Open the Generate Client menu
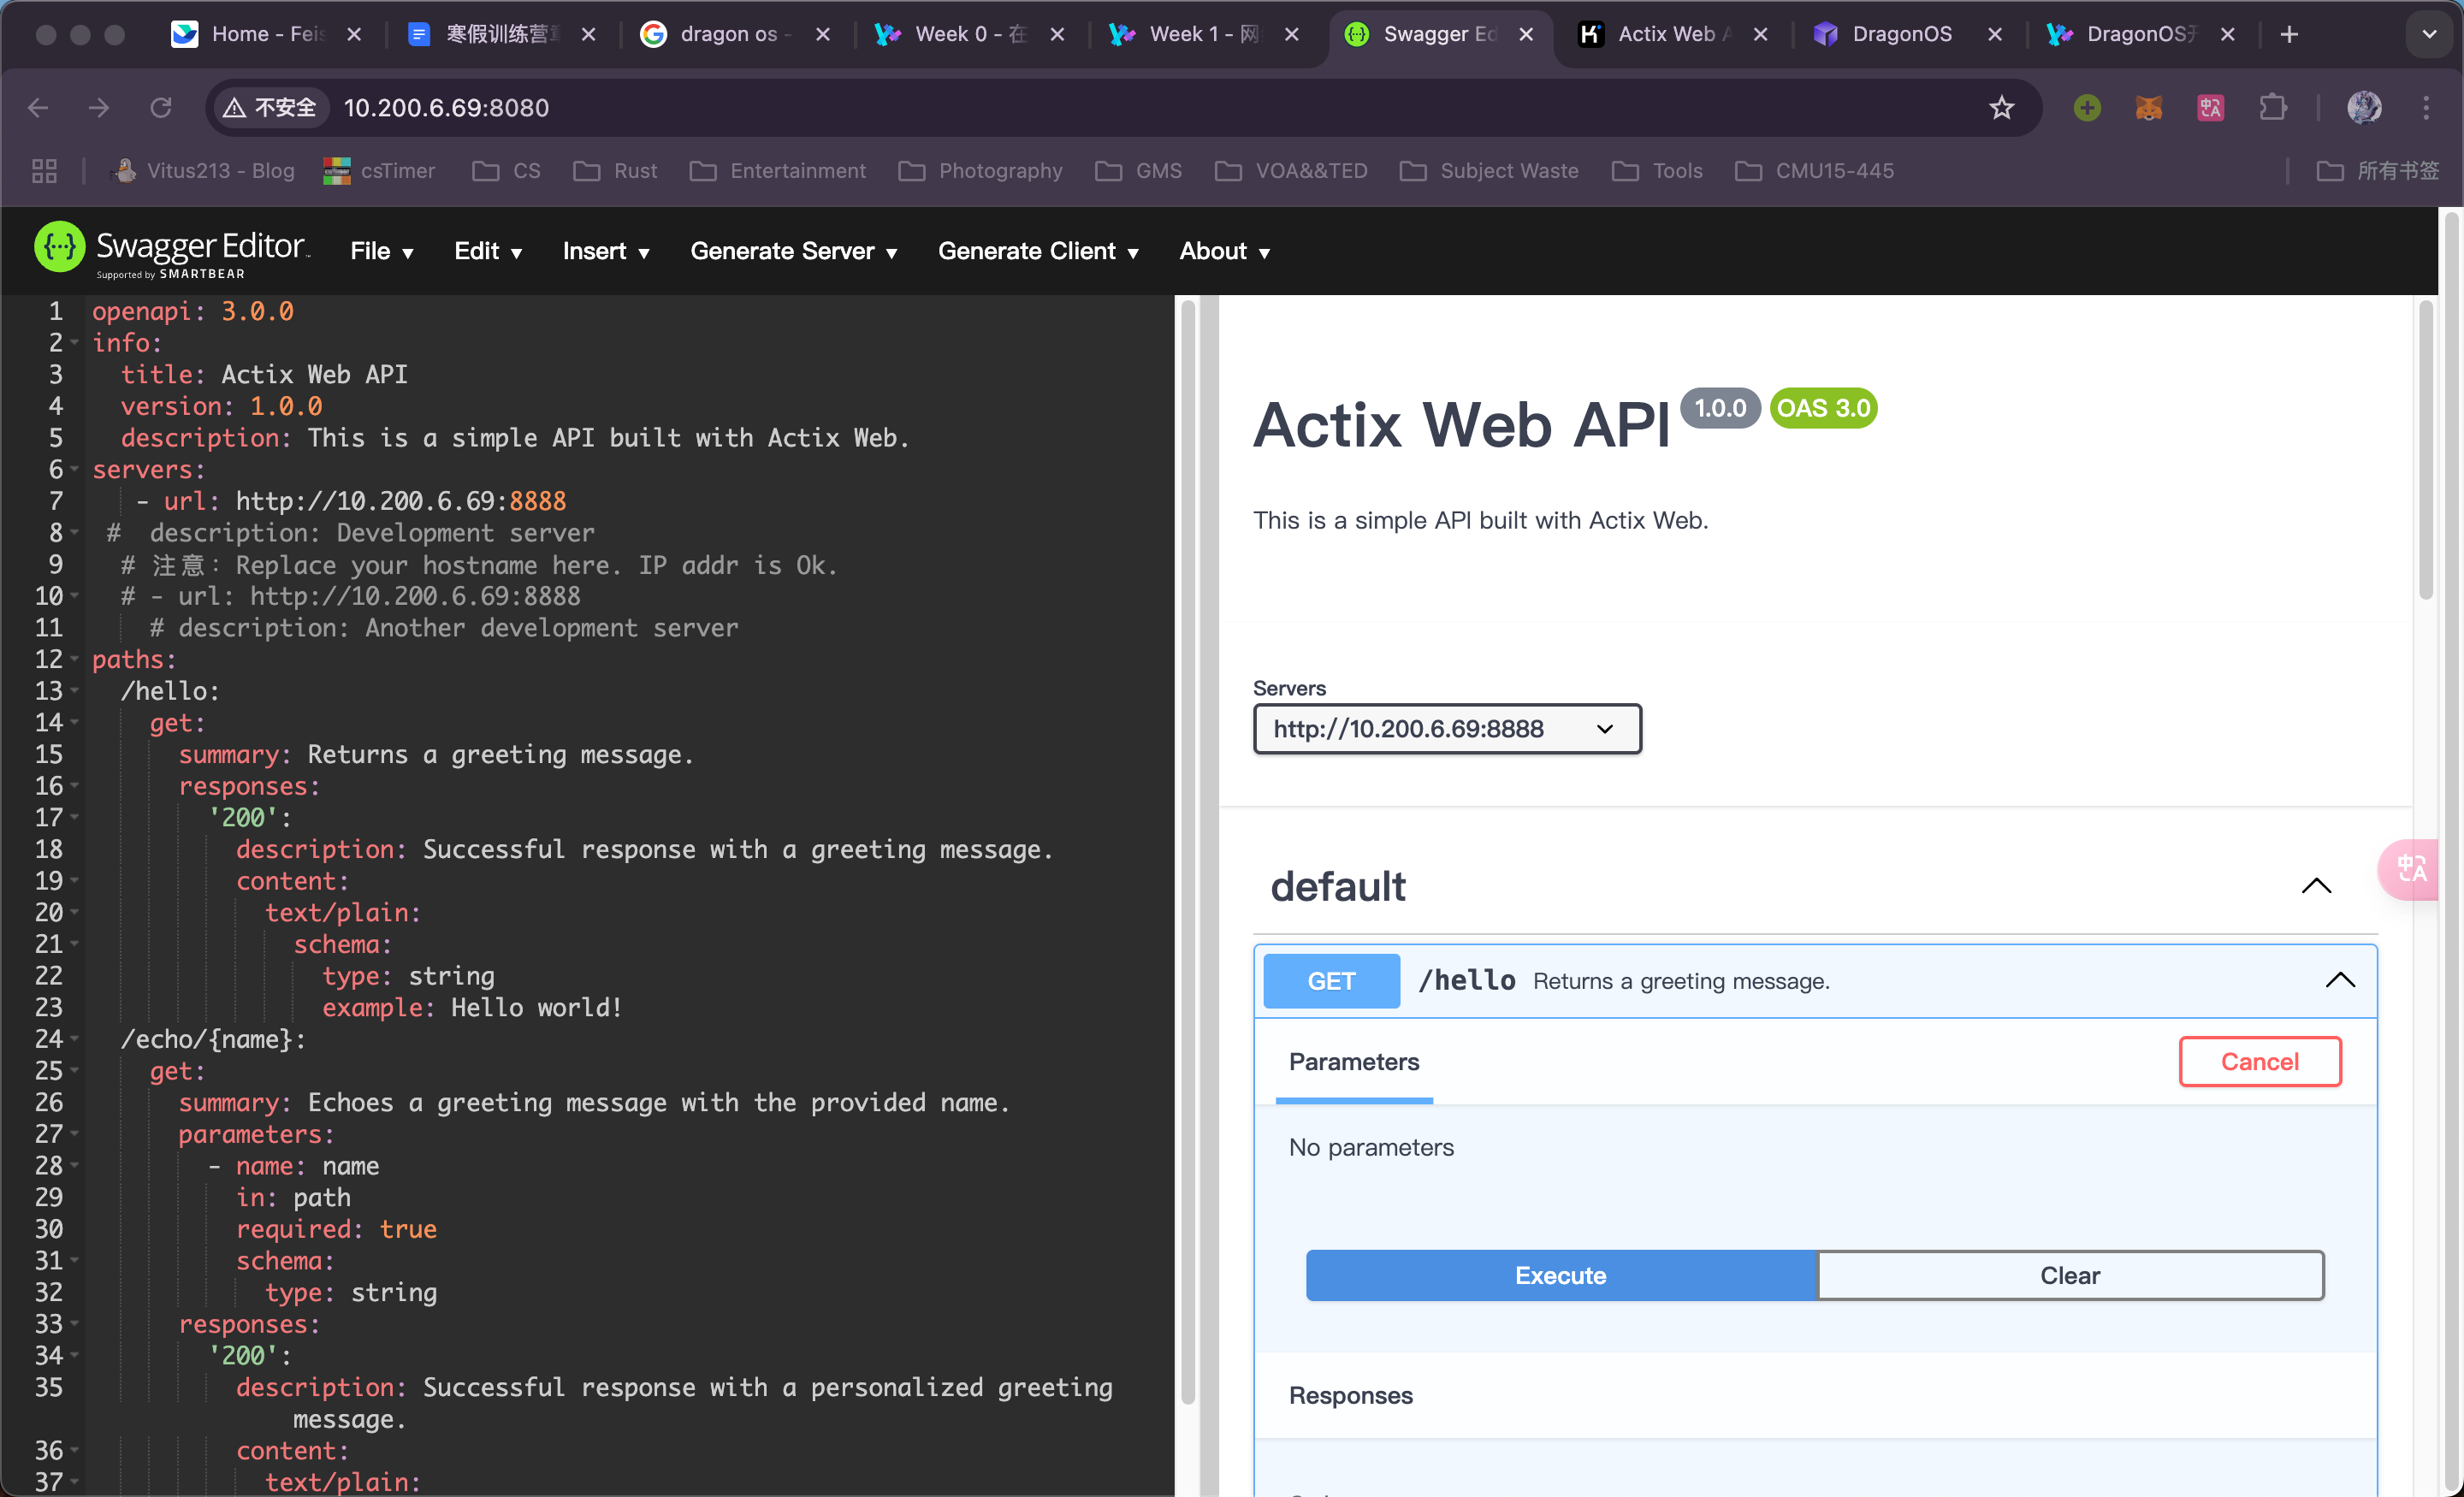Viewport: 2464px width, 1497px height. click(x=1038, y=251)
